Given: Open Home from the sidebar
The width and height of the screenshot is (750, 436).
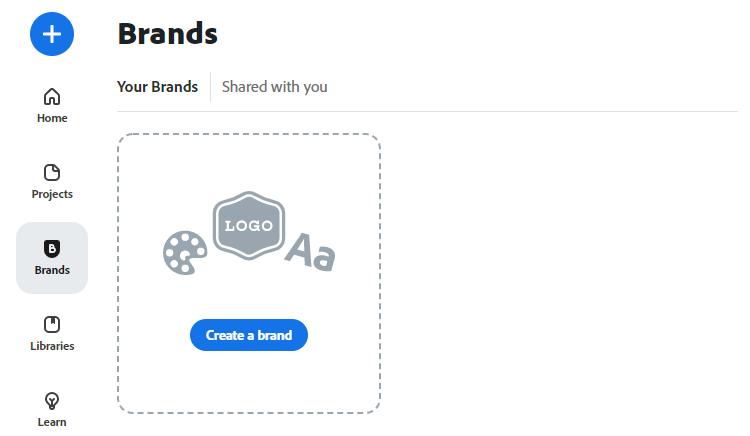Looking at the screenshot, I should (x=52, y=97).
